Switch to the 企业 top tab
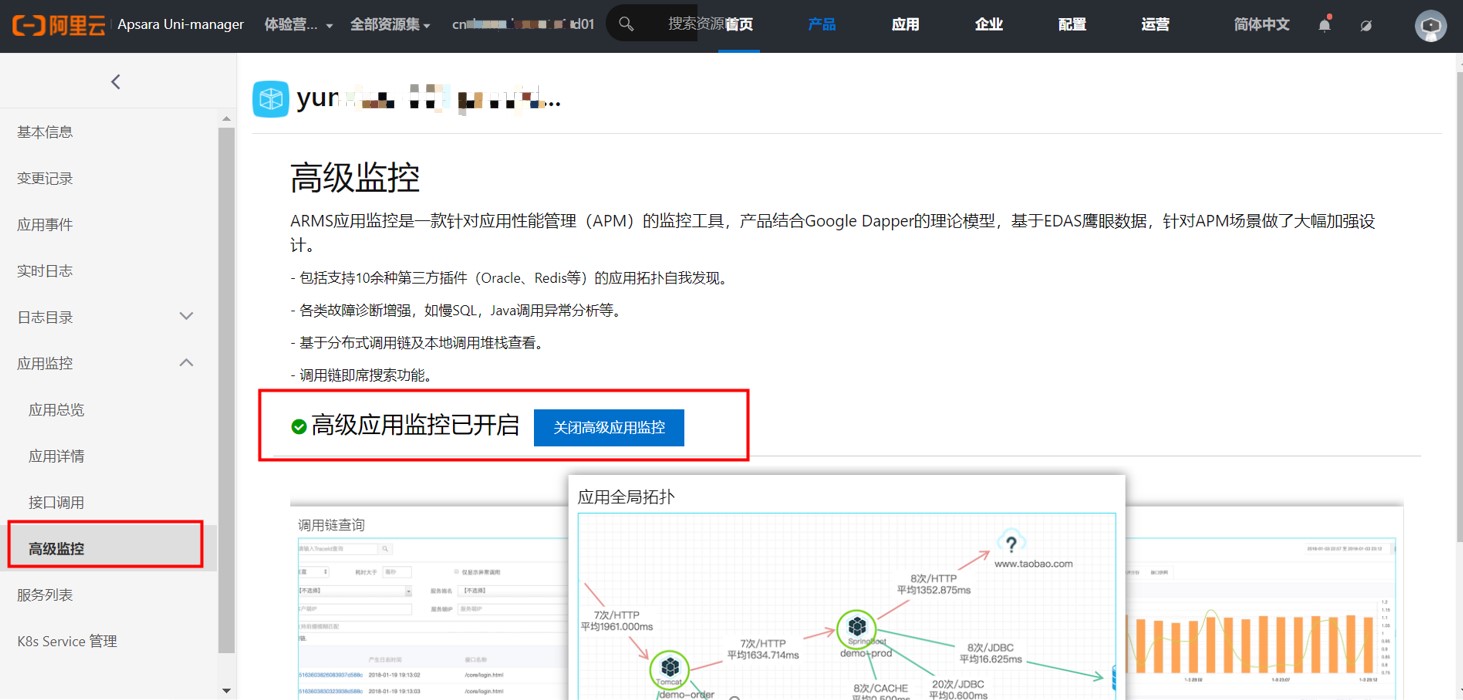This screenshot has width=1463, height=700. pyautogui.click(x=988, y=25)
